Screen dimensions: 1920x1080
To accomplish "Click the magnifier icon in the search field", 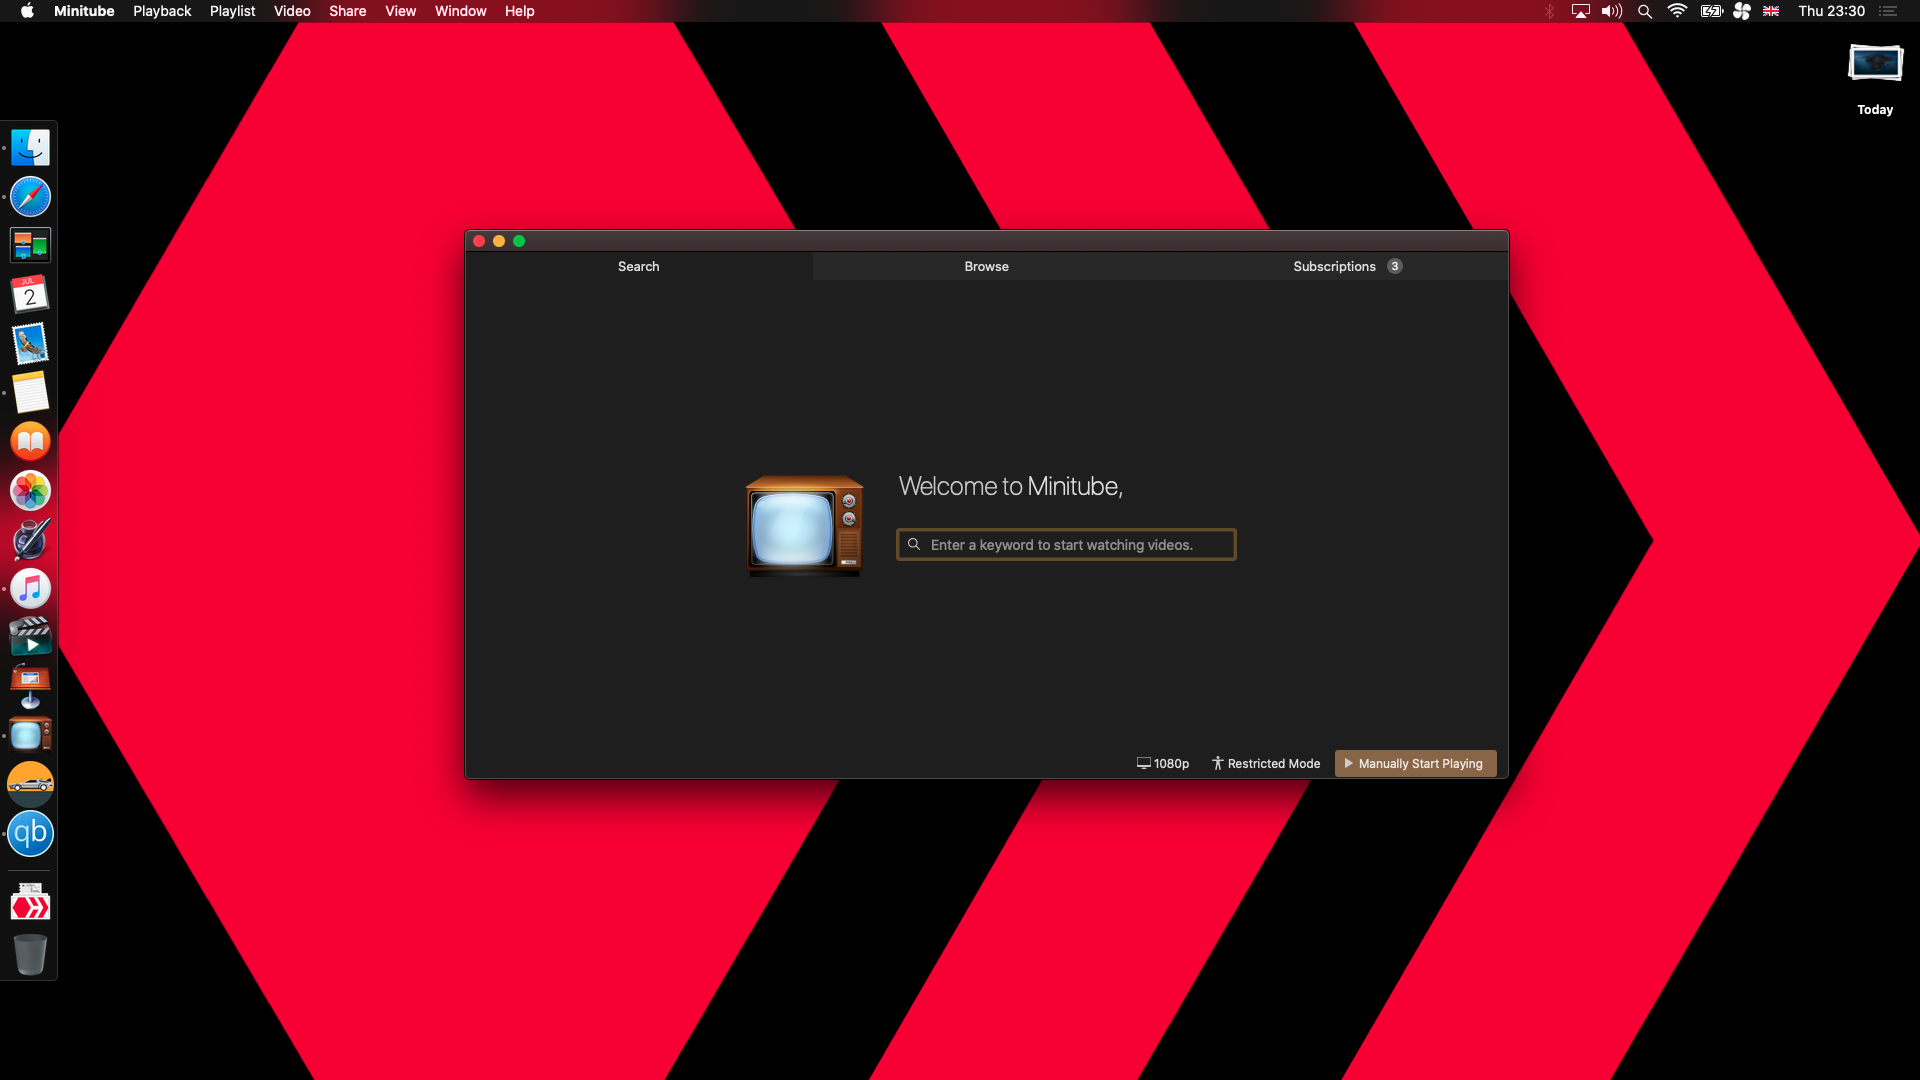I will [x=914, y=545].
